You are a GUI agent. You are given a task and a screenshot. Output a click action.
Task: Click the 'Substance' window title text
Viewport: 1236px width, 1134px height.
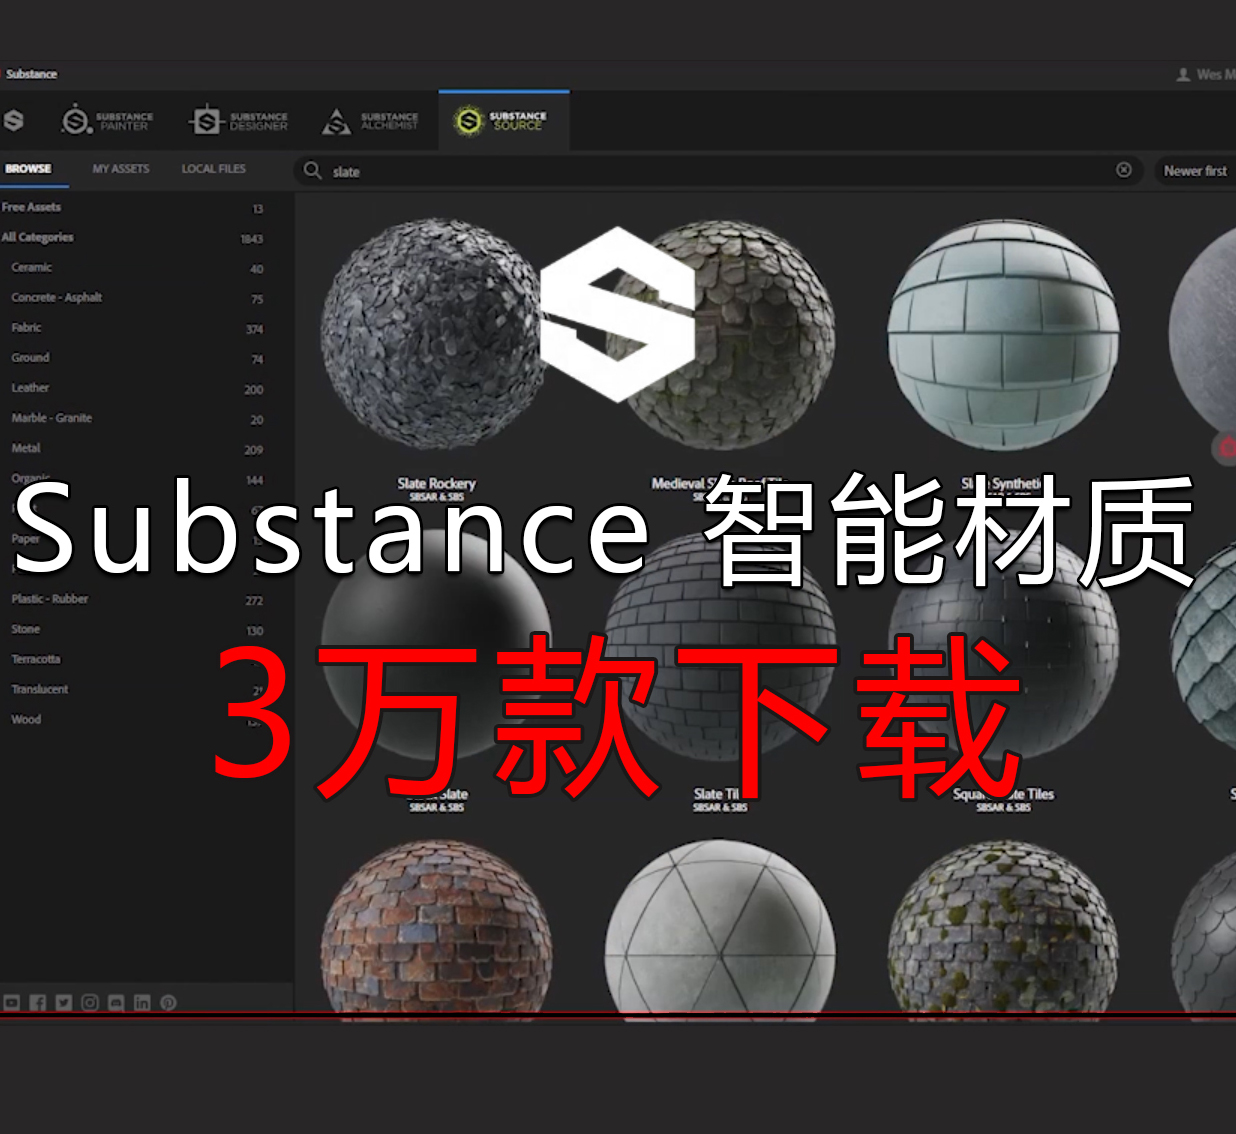[31, 74]
